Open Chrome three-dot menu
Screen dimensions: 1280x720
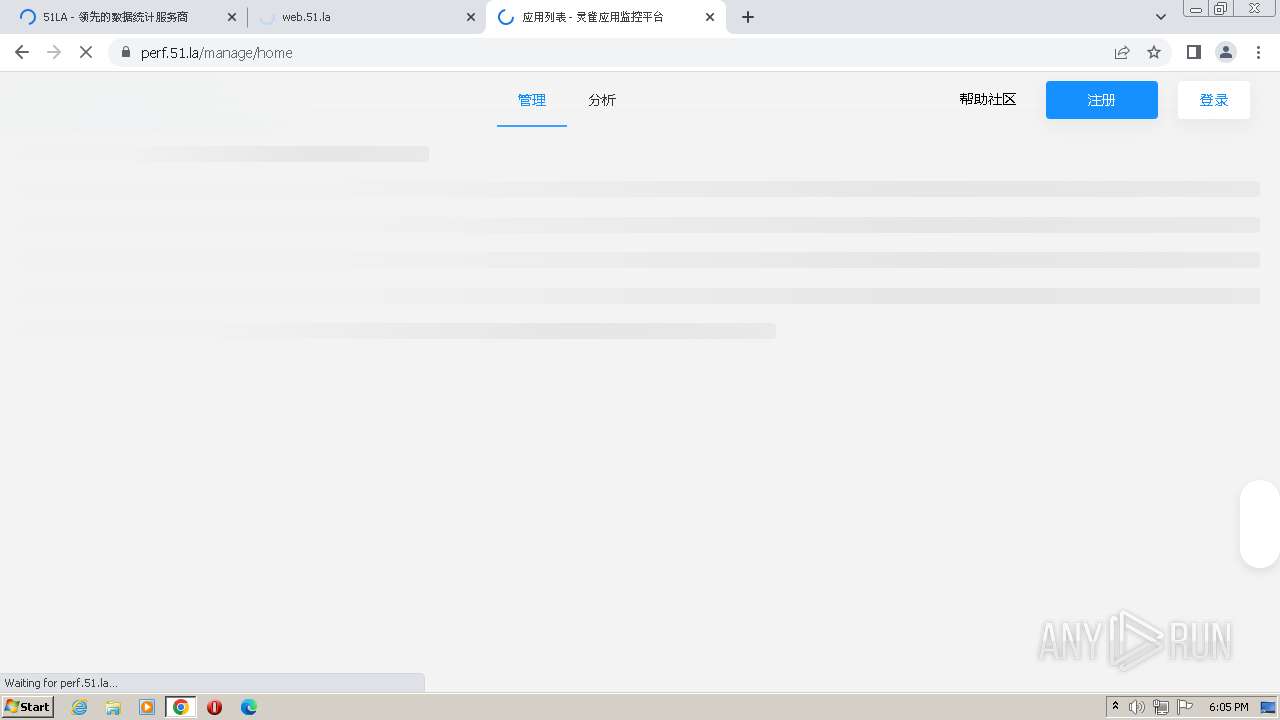coord(1259,52)
